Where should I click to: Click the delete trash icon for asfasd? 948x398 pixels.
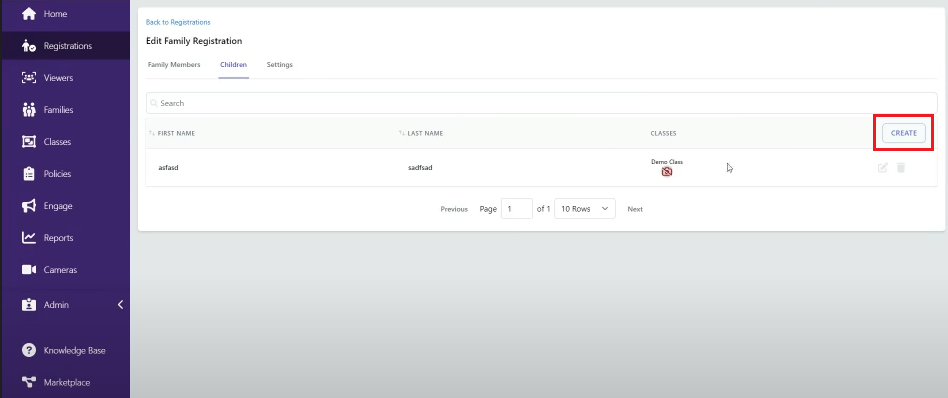[x=901, y=168]
